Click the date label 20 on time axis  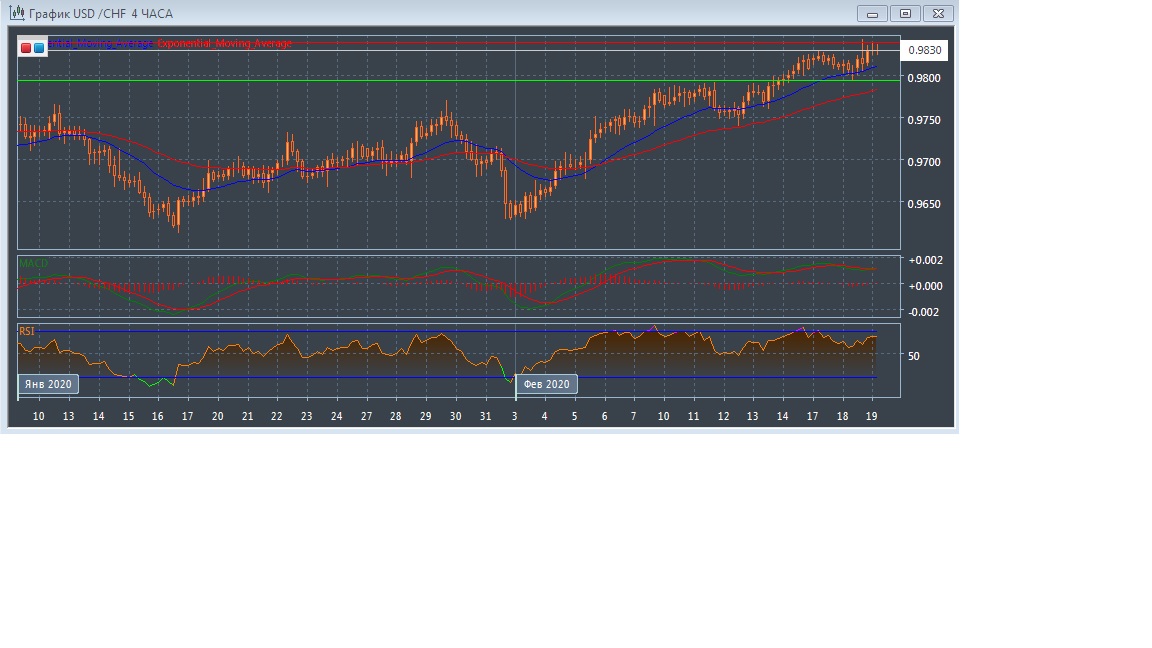[217, 417]
